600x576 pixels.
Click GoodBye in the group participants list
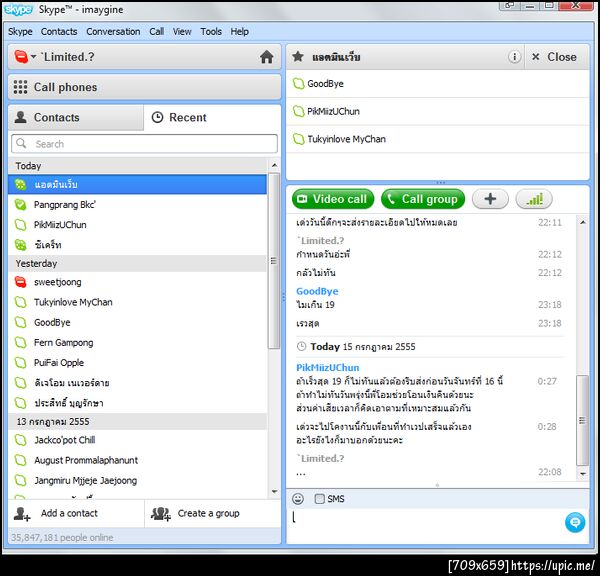click(437, 84)
